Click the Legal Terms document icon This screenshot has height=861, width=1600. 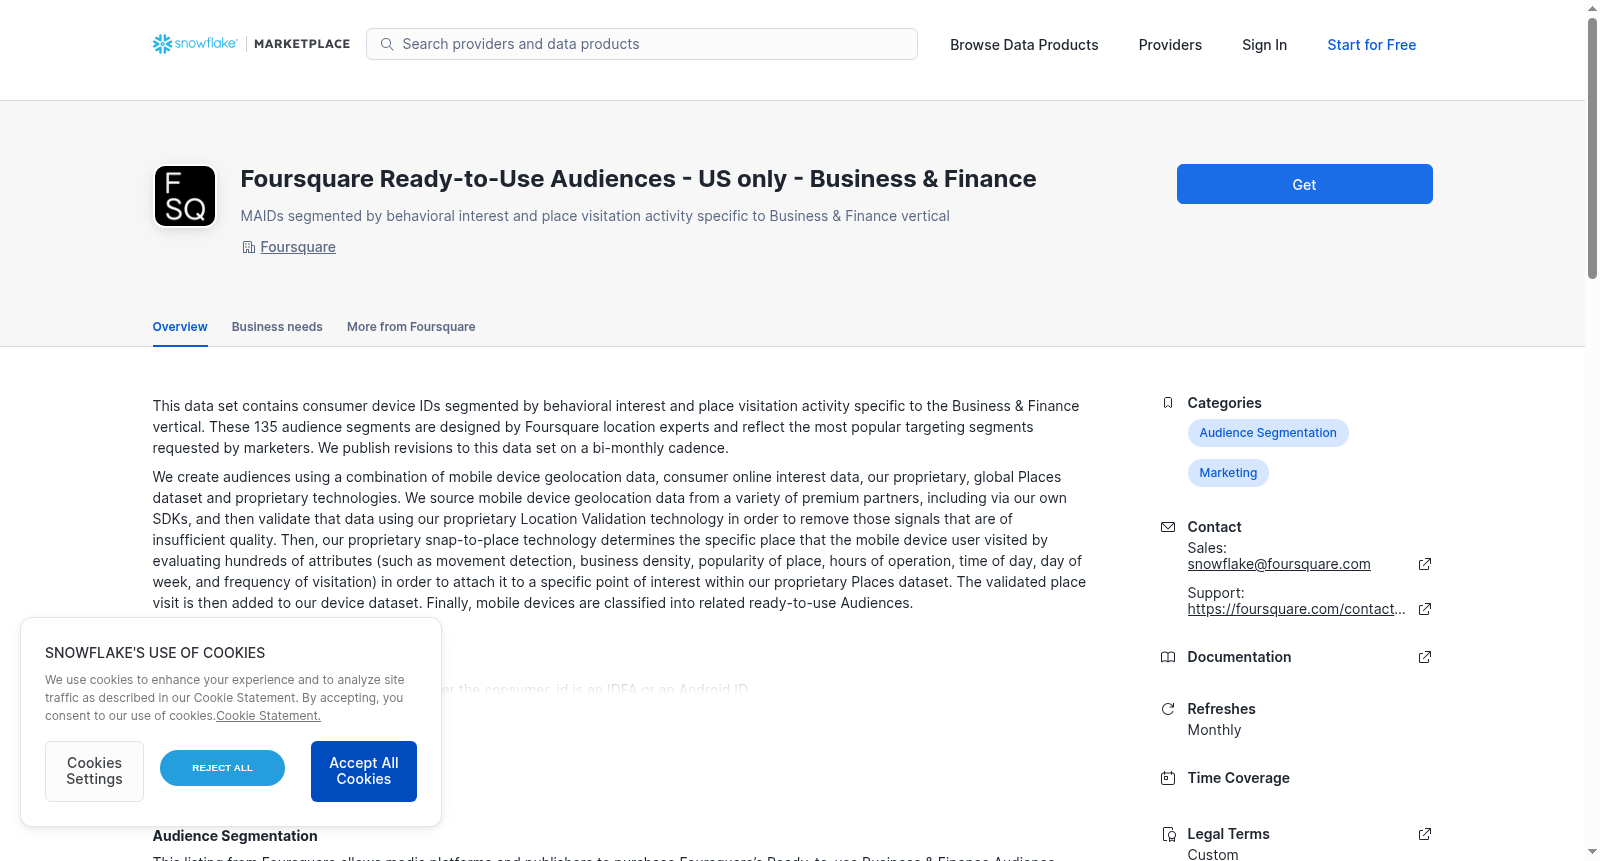click(x=1168, y=834)
